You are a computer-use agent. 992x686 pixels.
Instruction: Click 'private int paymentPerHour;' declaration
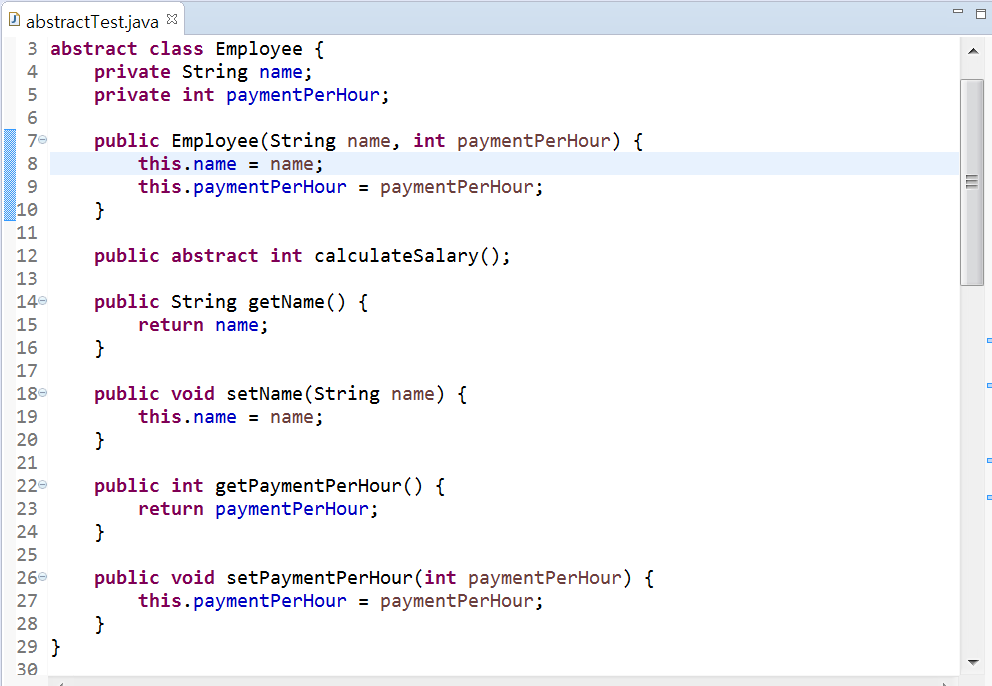242,95
